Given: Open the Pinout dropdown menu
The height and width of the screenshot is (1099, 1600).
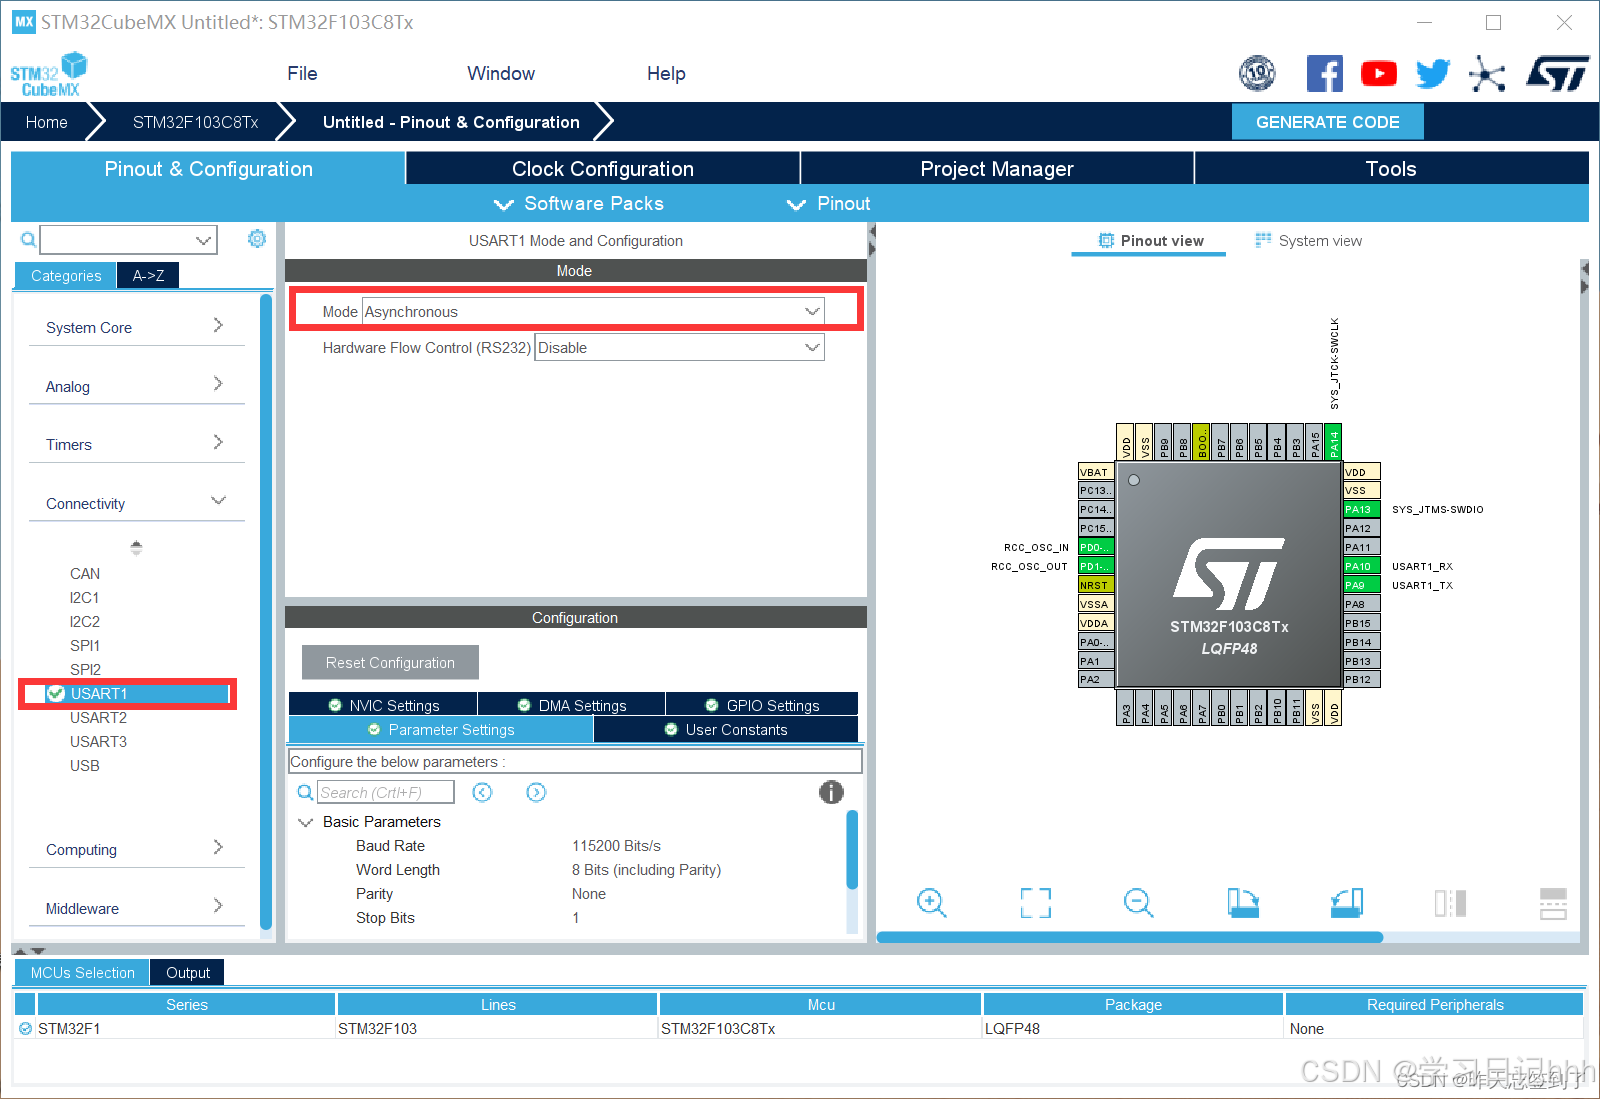Looking at the screenshot, I should pos(829,204).
